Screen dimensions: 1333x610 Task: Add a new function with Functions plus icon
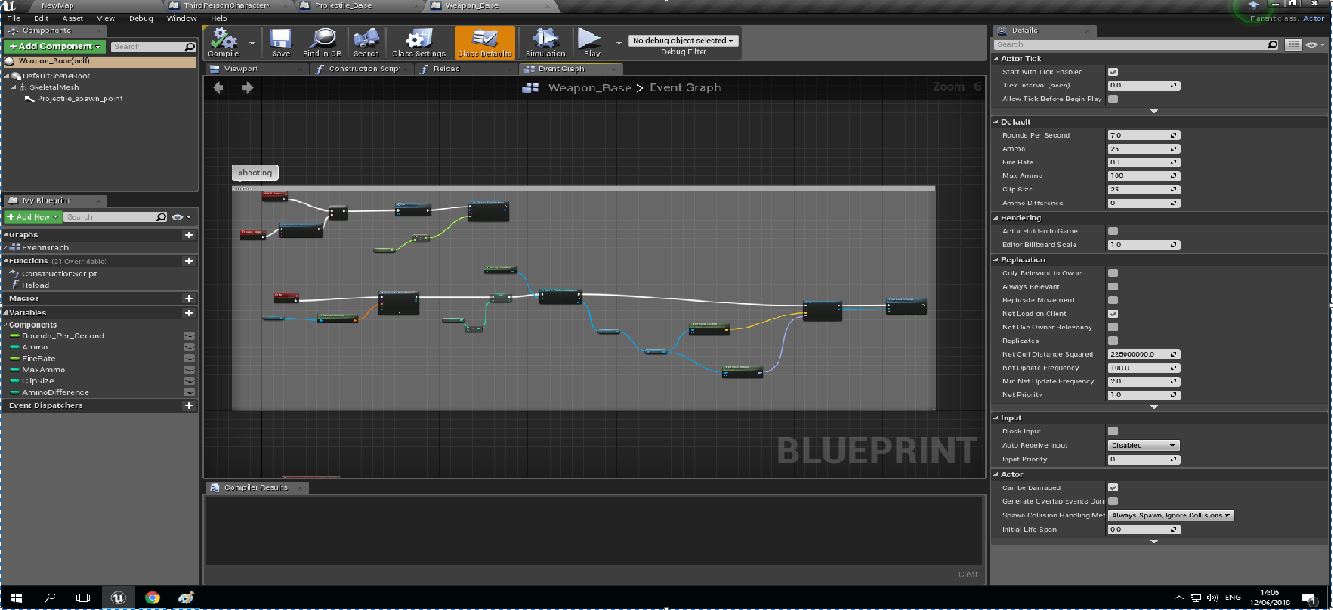pos(189,261)
